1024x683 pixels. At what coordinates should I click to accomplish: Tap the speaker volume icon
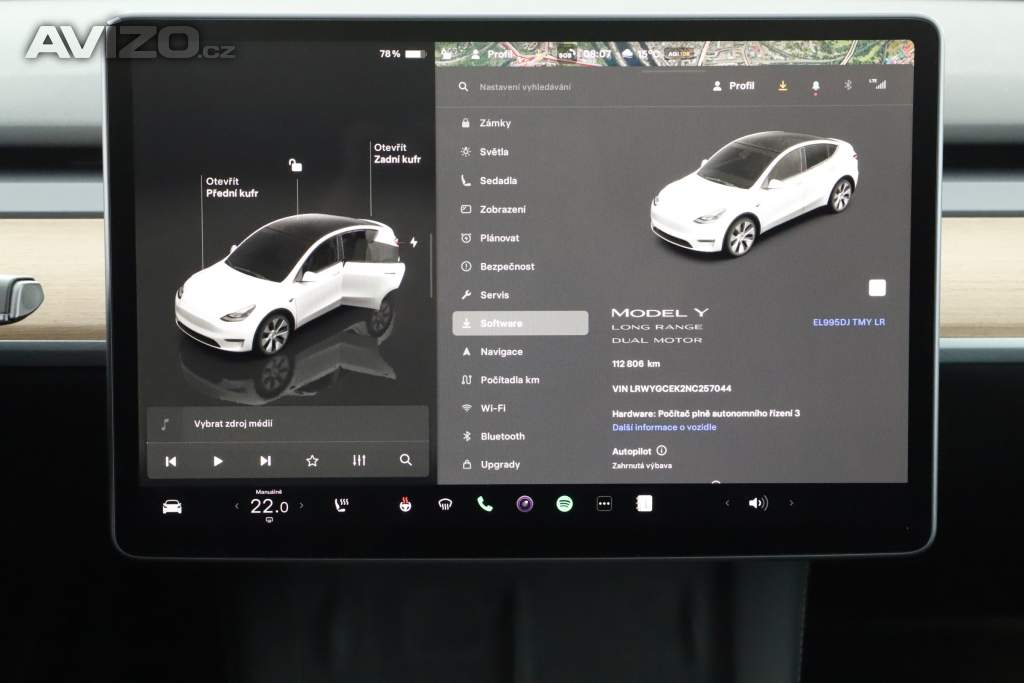tap(758, 503)
